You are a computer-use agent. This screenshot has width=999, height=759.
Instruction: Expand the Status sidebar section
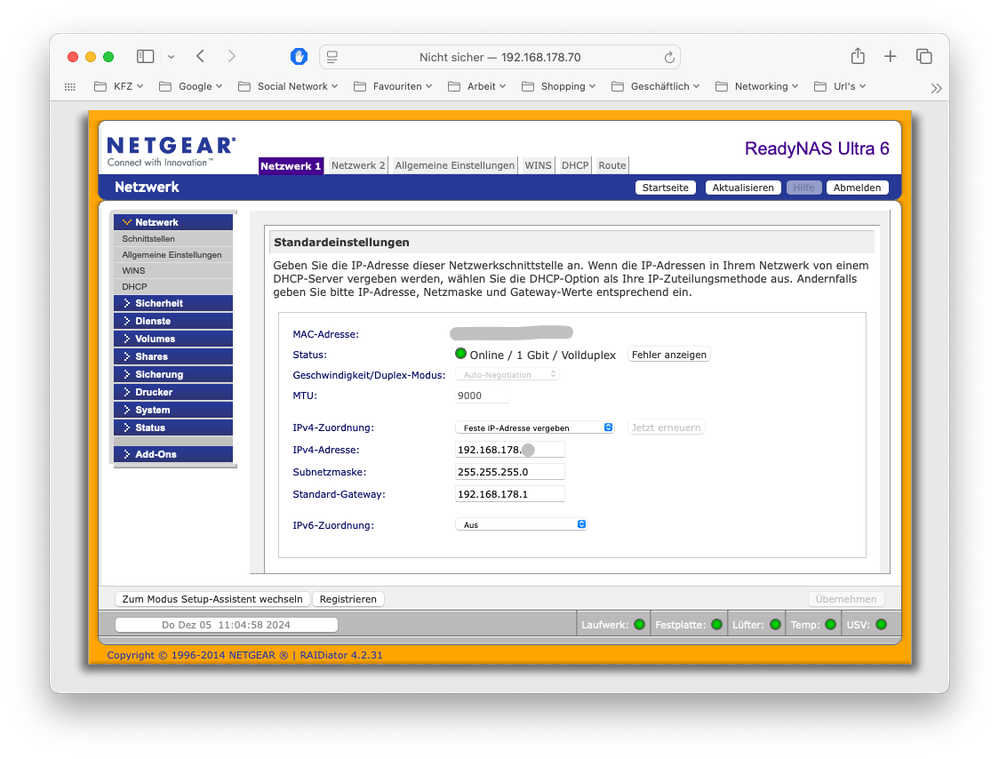[173, 428]
